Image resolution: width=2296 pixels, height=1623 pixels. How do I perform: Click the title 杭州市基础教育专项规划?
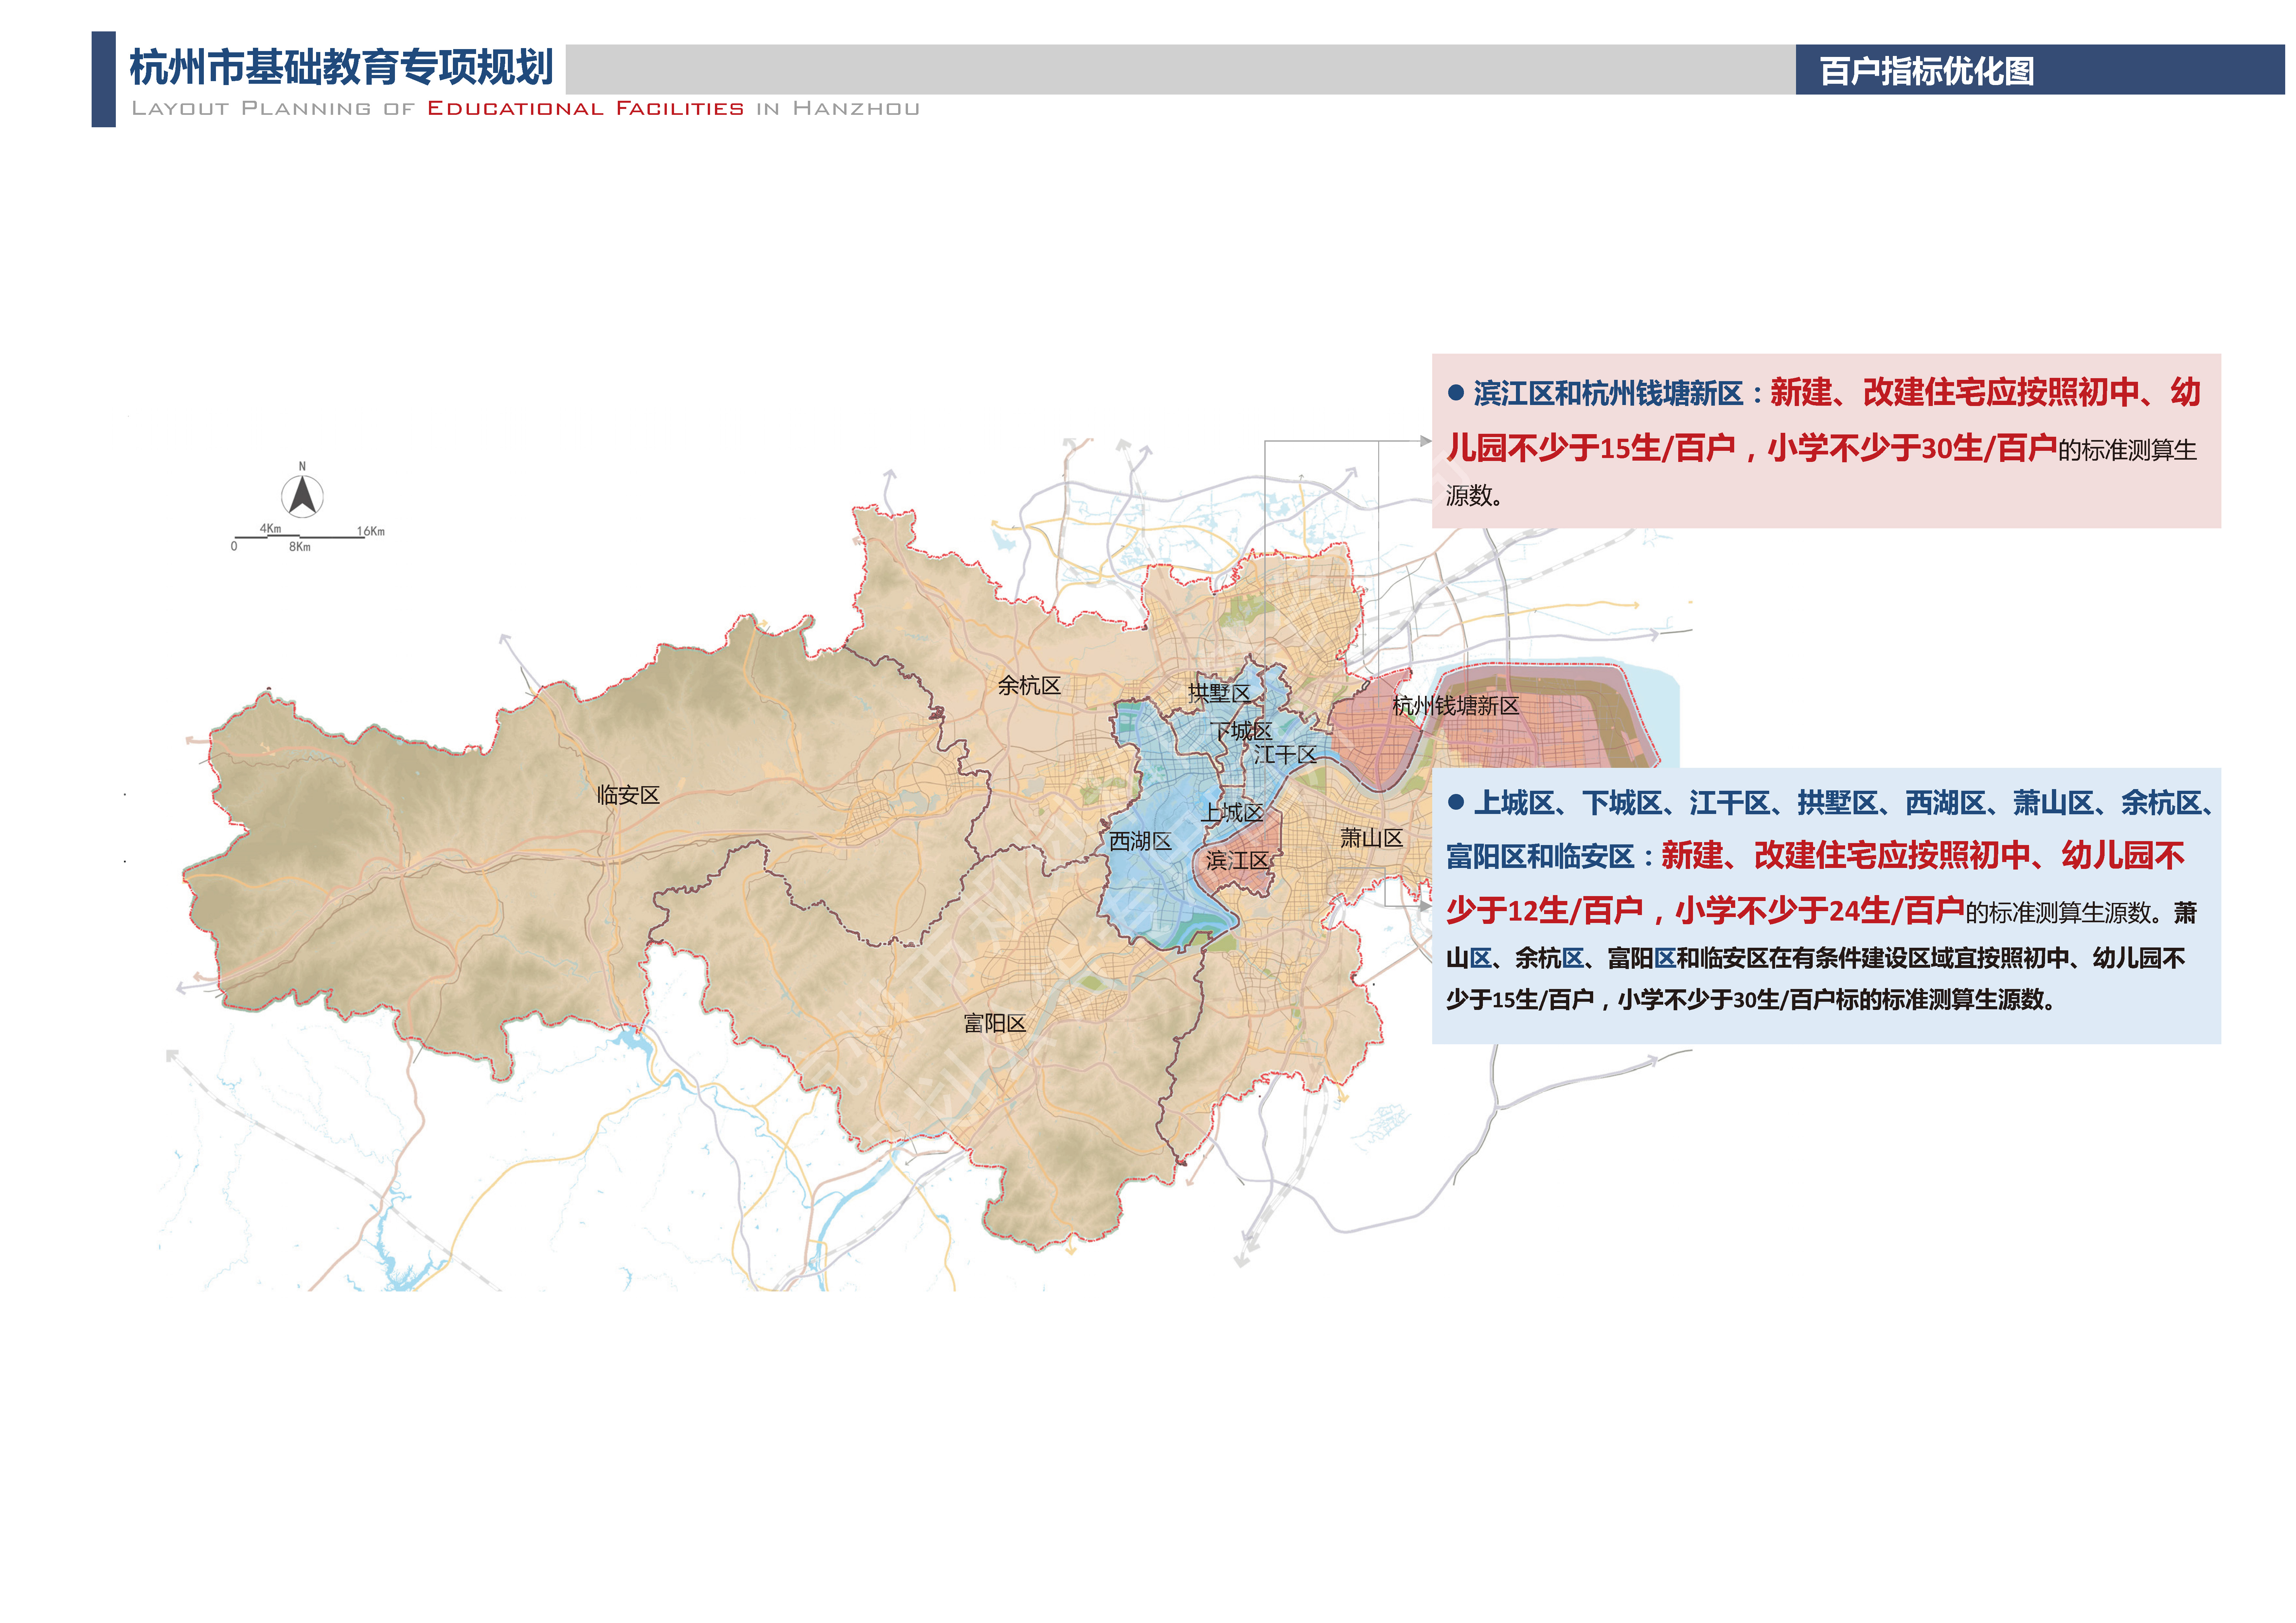(x=341, y=68)
